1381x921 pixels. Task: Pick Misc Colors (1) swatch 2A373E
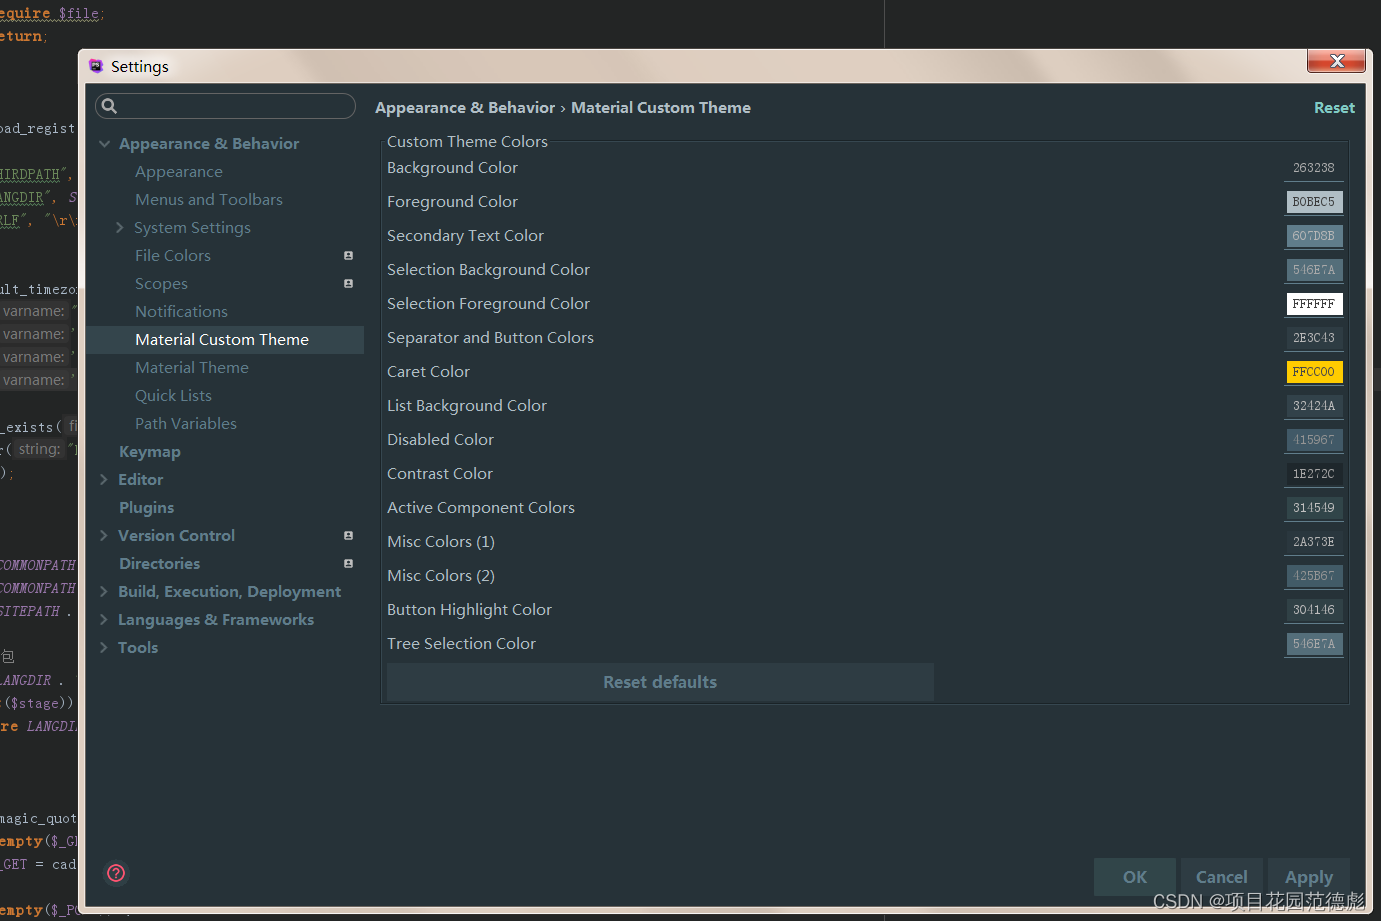click(x=1314, y=542)
